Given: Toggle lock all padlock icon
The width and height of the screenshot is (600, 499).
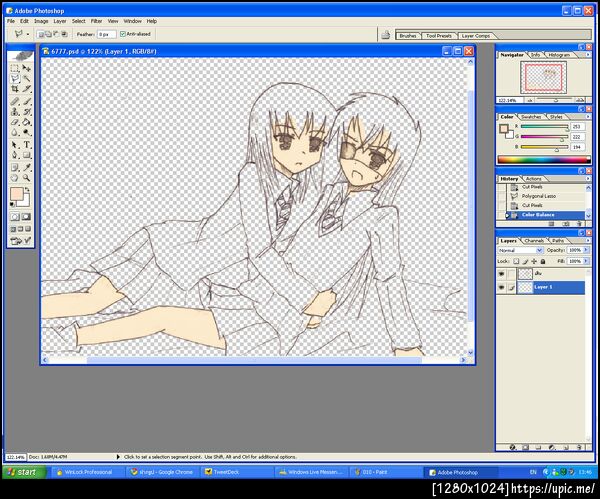Looking at the screenshot, I should pyautogui.click(x=543, y=261).
